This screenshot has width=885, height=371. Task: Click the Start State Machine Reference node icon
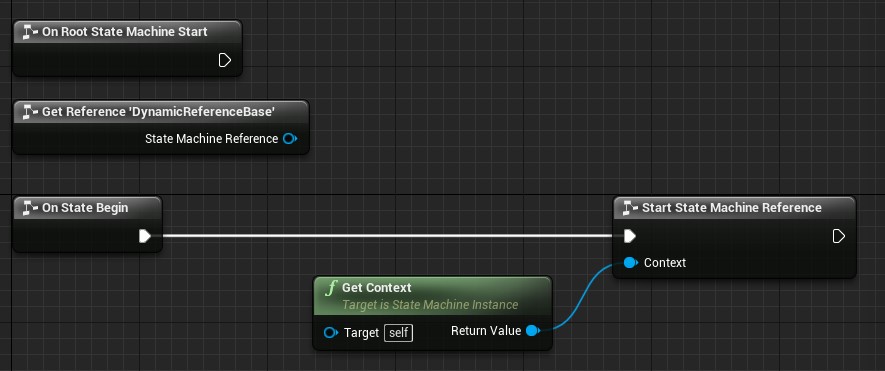point(630,208)
